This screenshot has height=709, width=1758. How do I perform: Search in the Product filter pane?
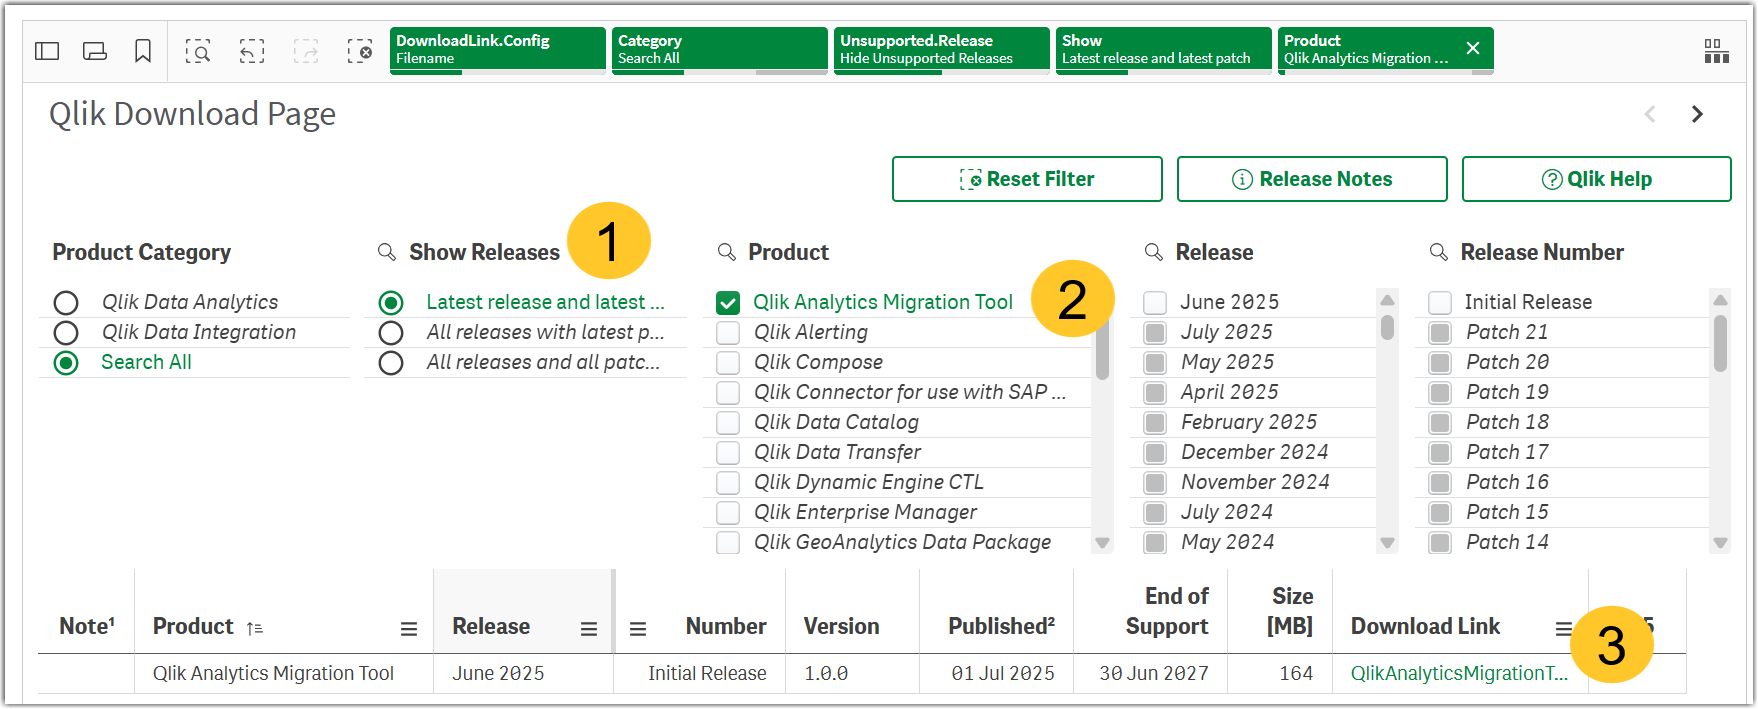point(728,252)
